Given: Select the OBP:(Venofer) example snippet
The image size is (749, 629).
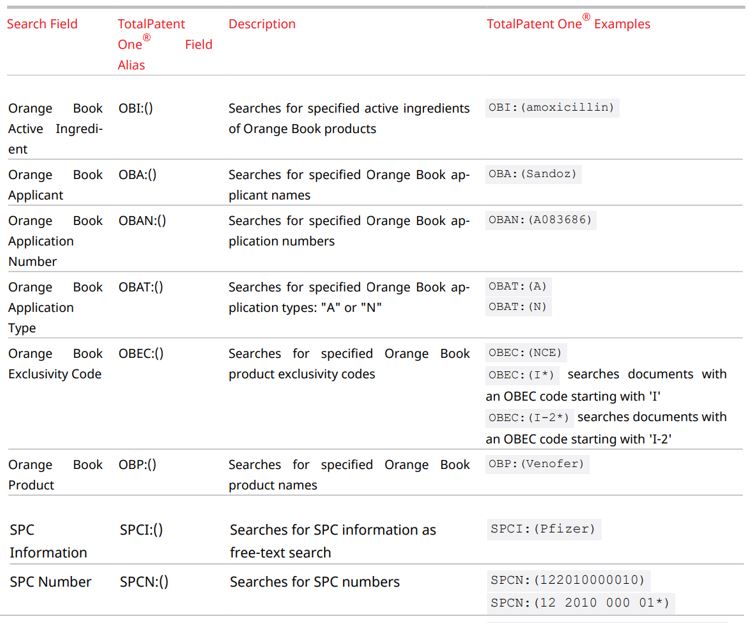Looking at the screenshot, I should click(537, 464).
